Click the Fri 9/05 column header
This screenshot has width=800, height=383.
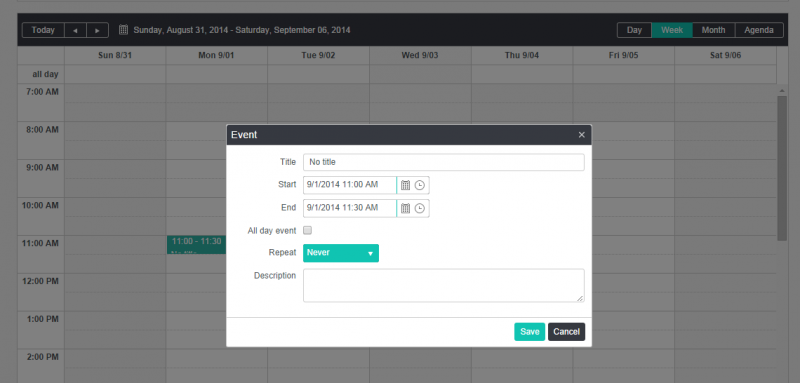click(x=623, y=56)
